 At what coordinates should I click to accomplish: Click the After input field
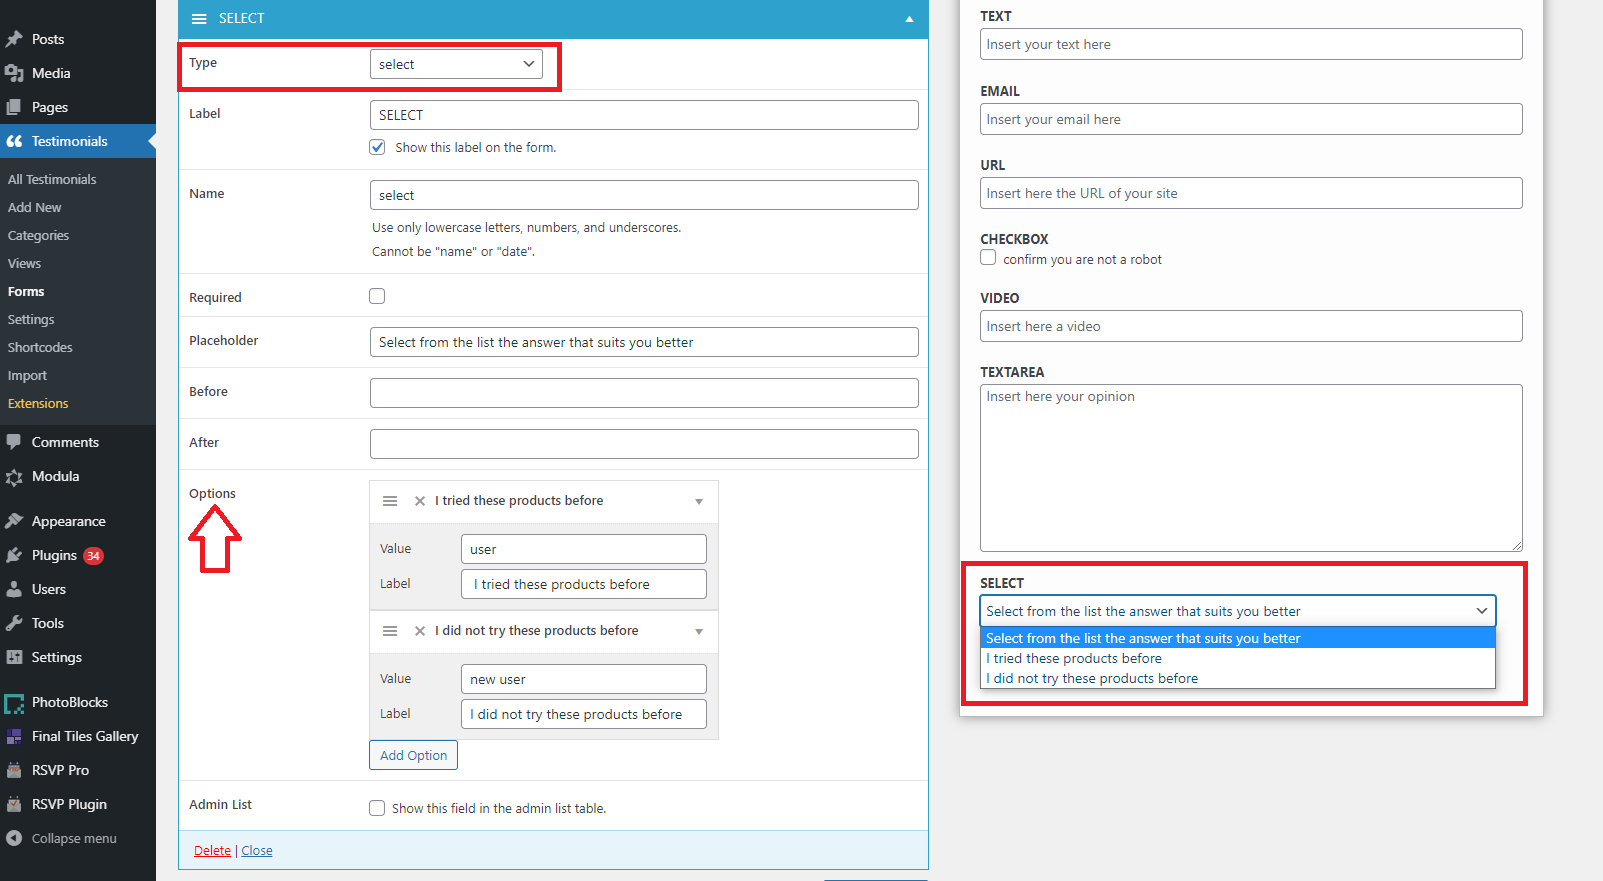click(x=644, y=444)
